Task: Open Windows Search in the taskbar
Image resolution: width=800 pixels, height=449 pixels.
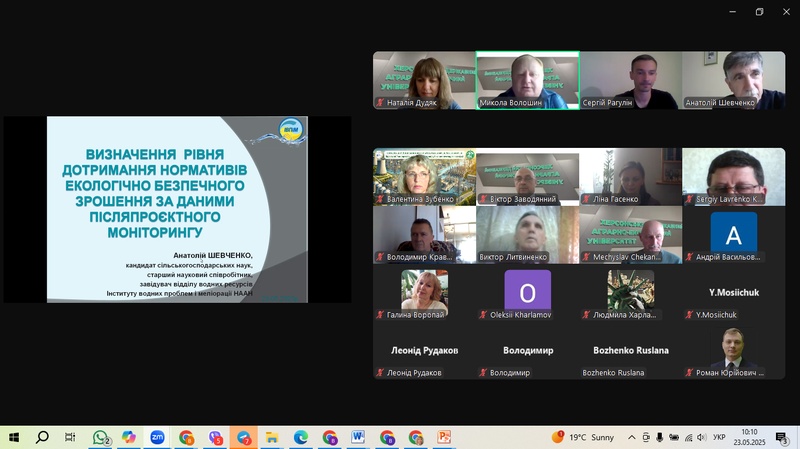Action: pos(42,437)
